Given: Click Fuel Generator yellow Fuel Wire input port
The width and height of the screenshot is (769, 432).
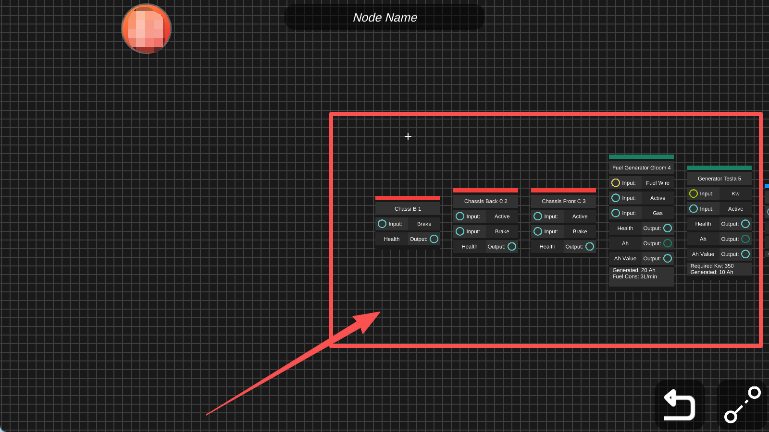Looking at the screenshot, I should [616, 183].
